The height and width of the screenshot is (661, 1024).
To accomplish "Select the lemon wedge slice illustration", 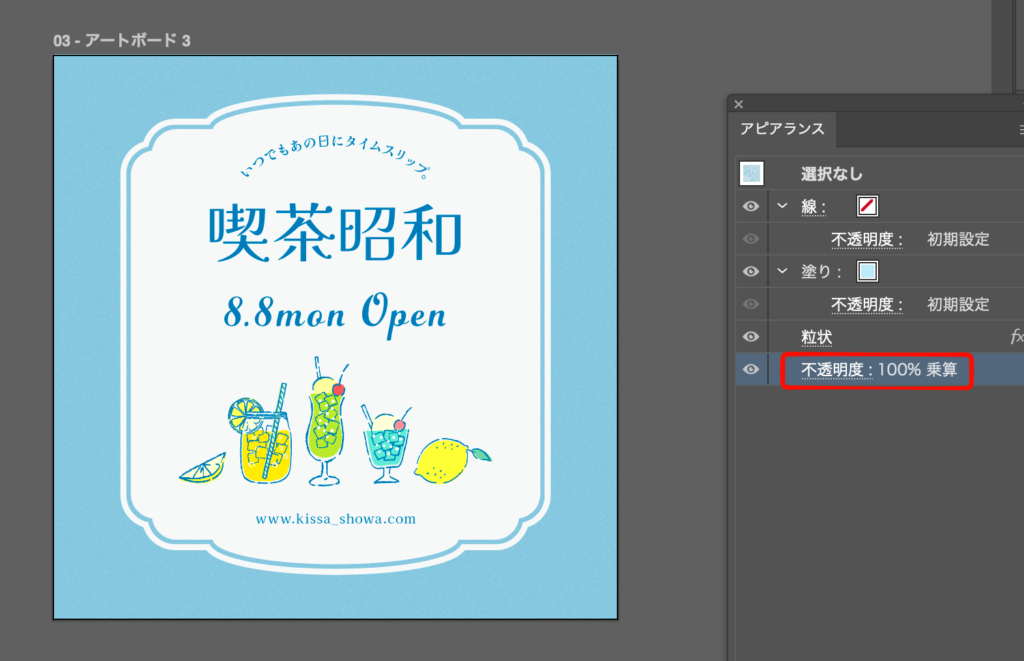I will (204, 468).
